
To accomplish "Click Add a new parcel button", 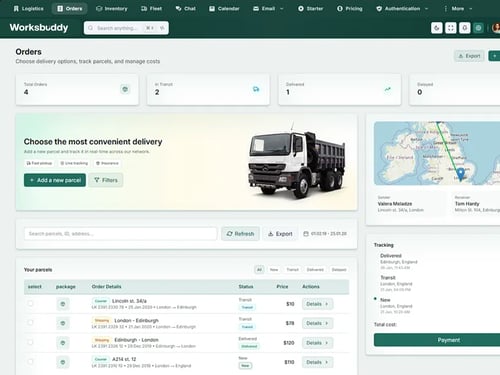I will pyautogui.click(x=55, y=180).
